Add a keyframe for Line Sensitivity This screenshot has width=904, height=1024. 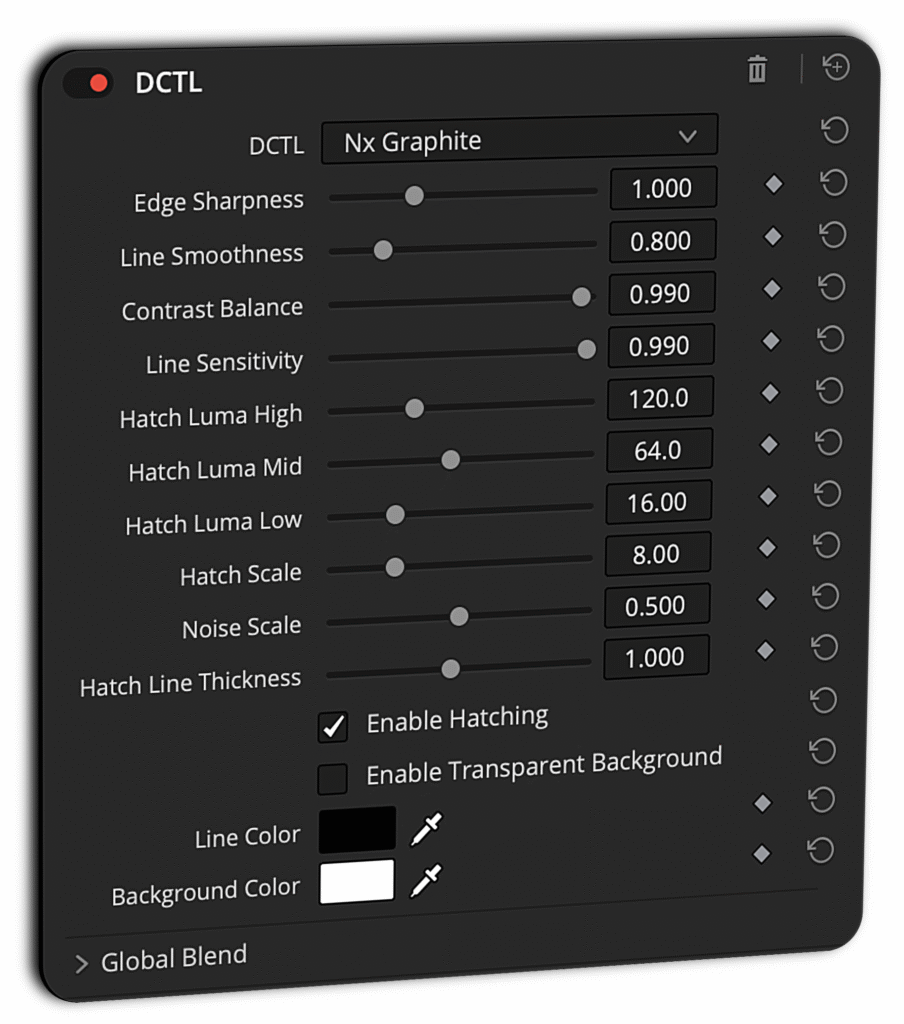coord(770,342)
